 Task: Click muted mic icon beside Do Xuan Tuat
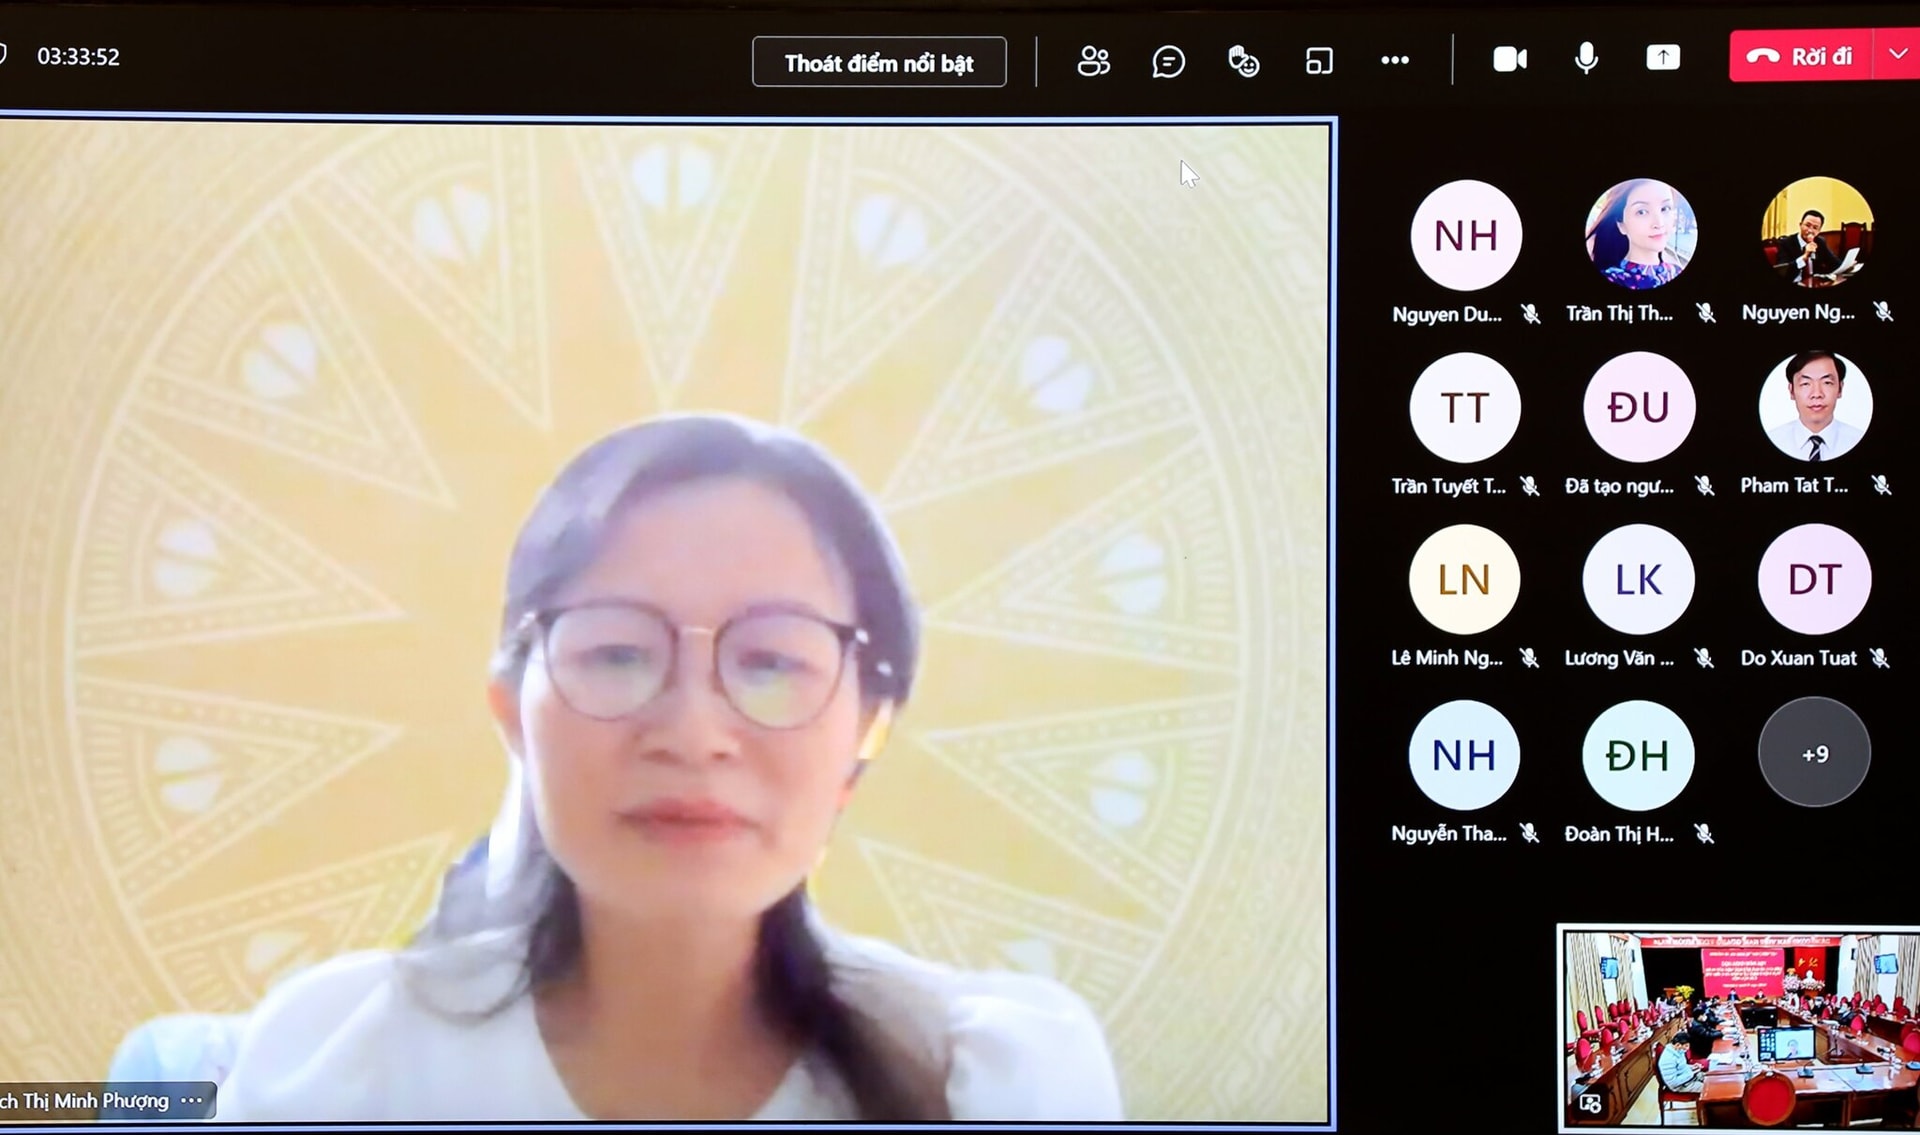tap(1880, 658)
